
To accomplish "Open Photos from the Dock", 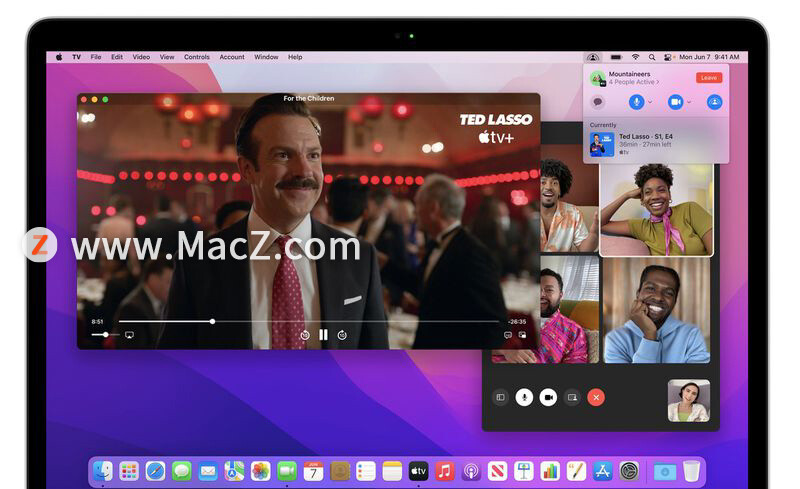I will pos(260,471).
